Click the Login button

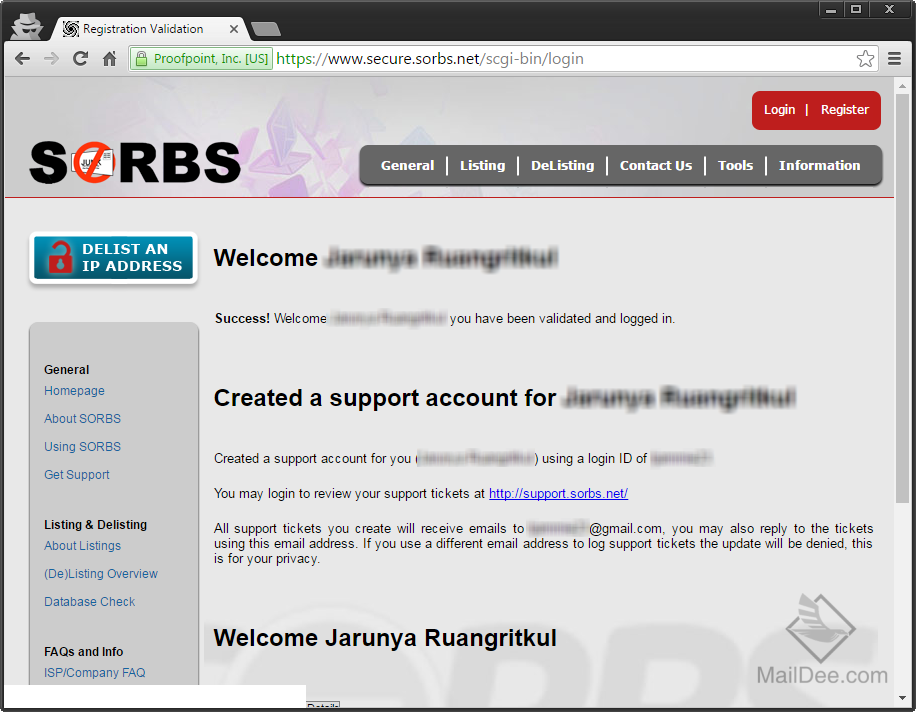click(779, 110)
